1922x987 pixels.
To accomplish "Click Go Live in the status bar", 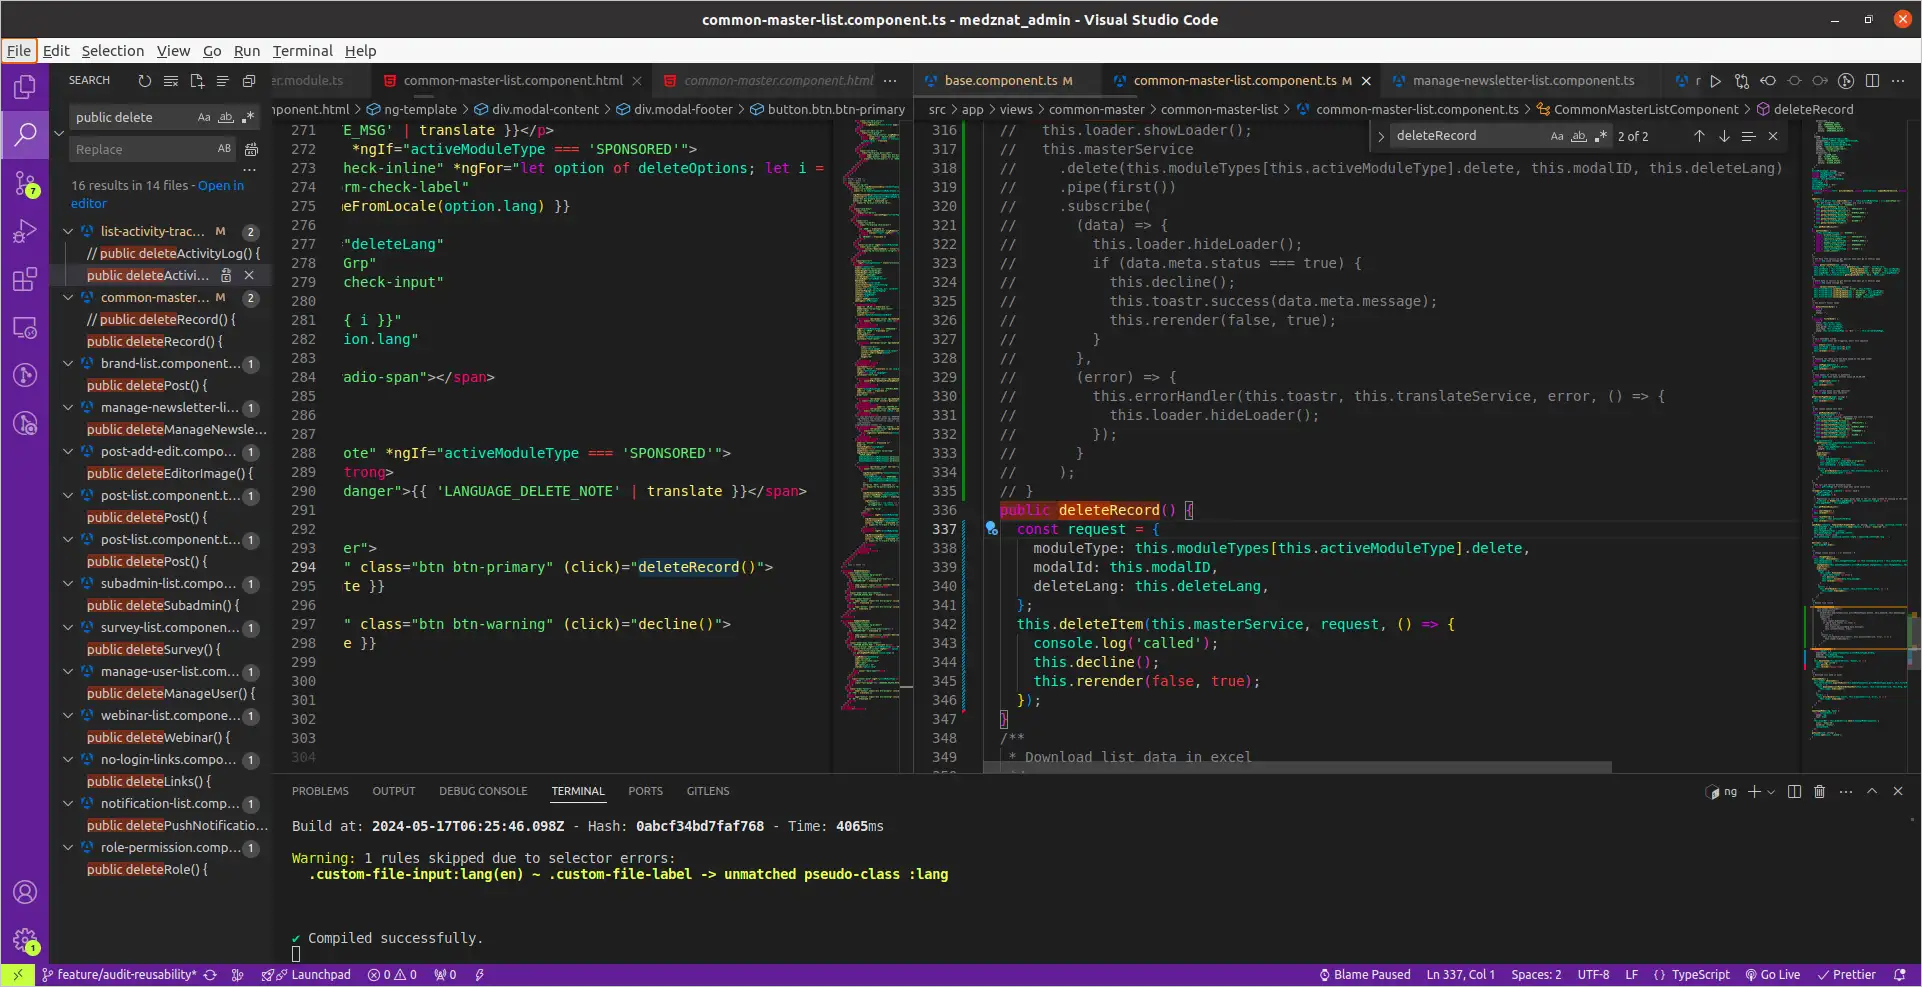I will point(1773,975).
